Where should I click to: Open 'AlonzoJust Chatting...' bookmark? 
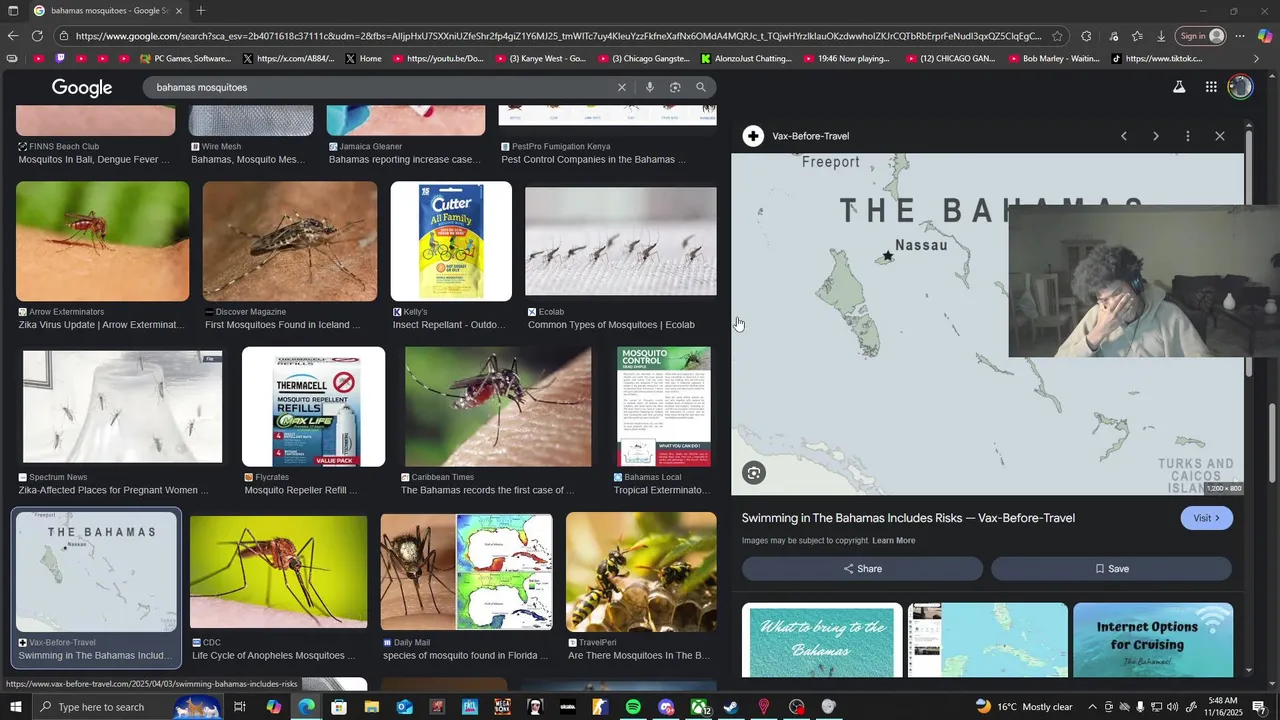coord(746,59)
